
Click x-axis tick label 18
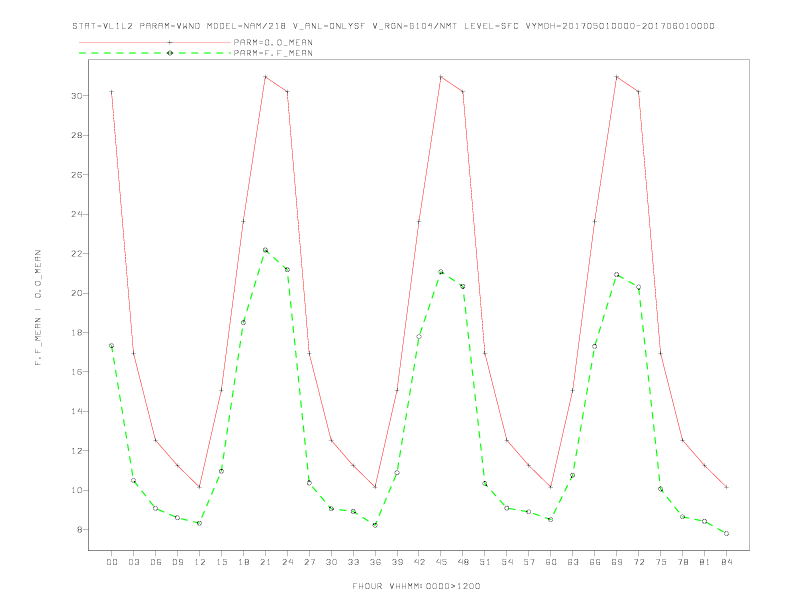(x=243, y=562)
